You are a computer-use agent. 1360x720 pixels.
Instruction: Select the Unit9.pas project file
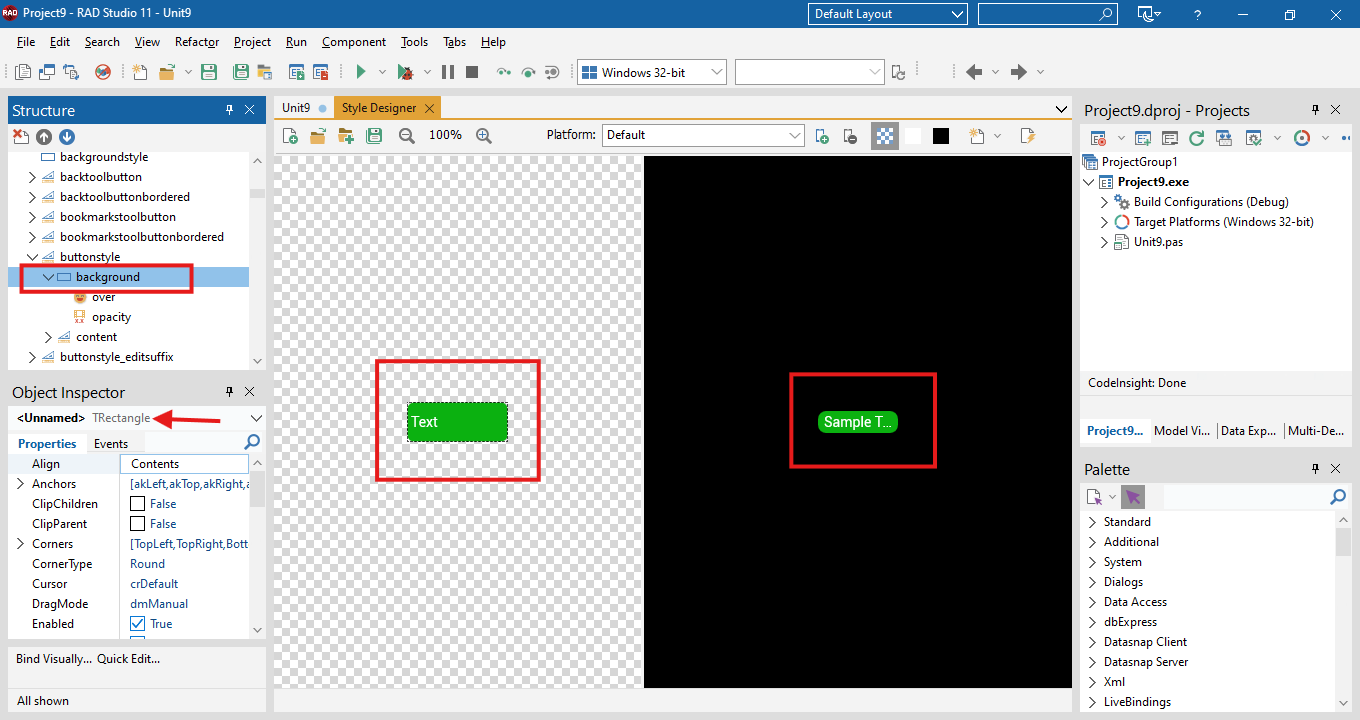point(1158,242)
